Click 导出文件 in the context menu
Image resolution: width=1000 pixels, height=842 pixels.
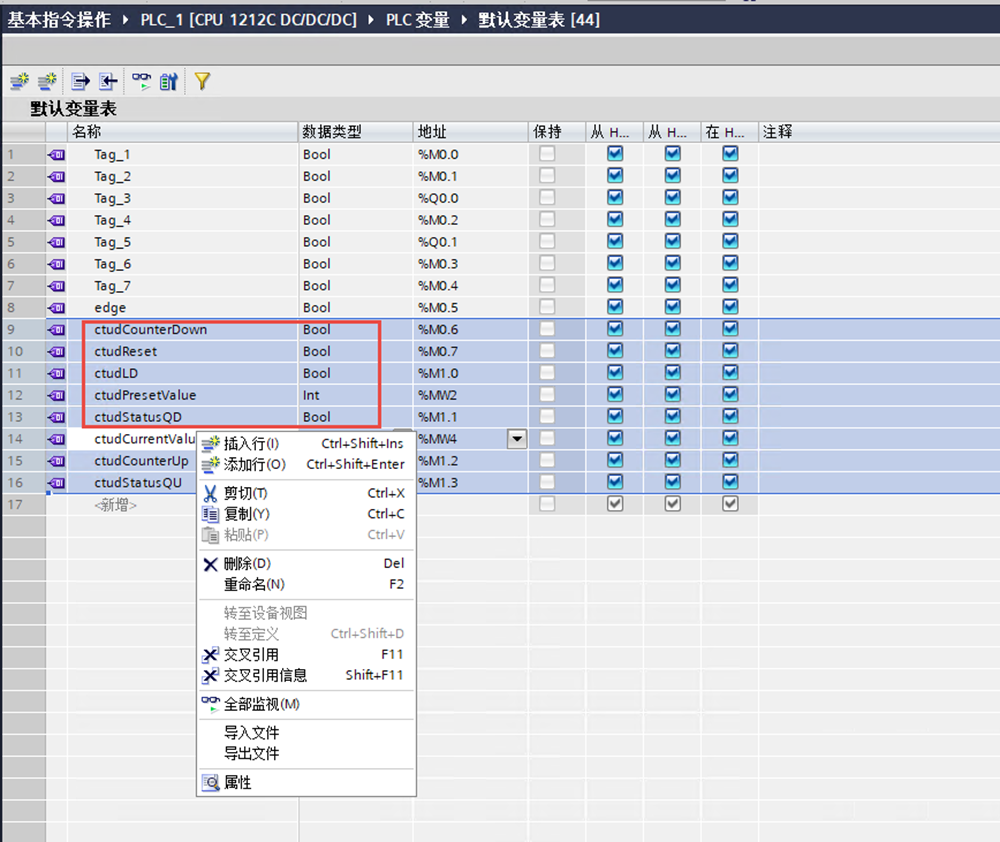point(251,754)
